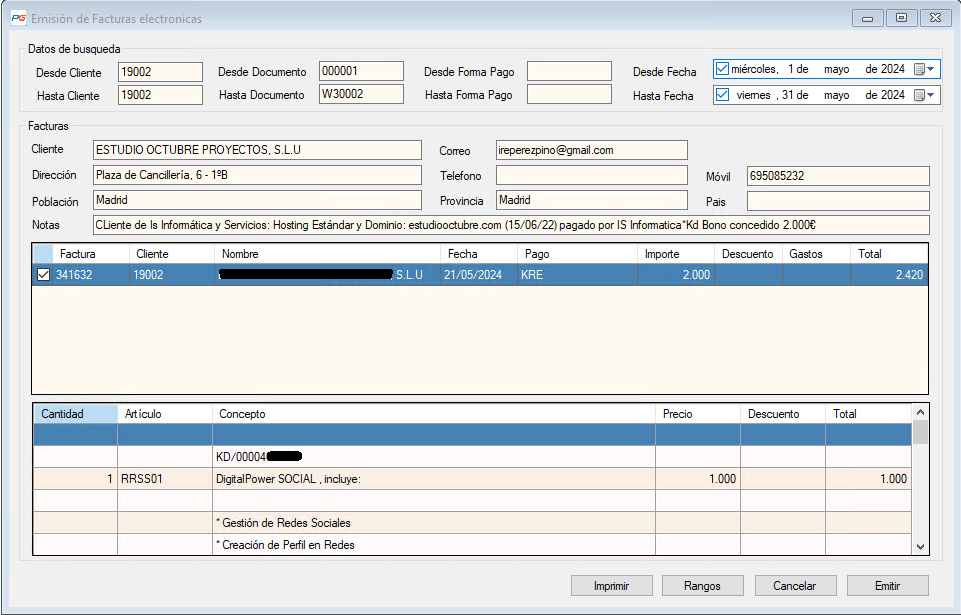This screenshot has height=615, width=961.
Task: Focus the Desde Cliente field
Action: click(x=160, y=72)
